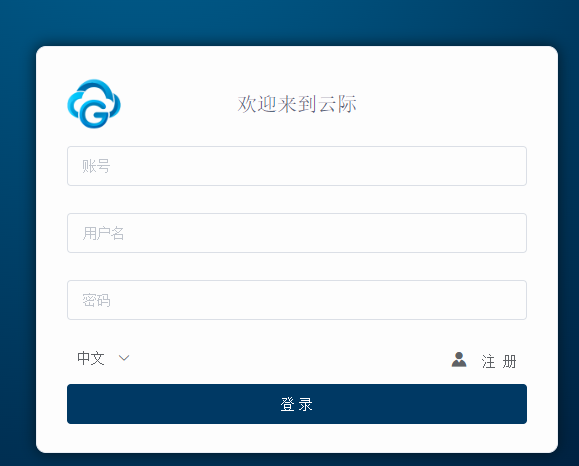Click the 账号 placeholder text
This screenshot has width=579, height=466.
point(96,166)
